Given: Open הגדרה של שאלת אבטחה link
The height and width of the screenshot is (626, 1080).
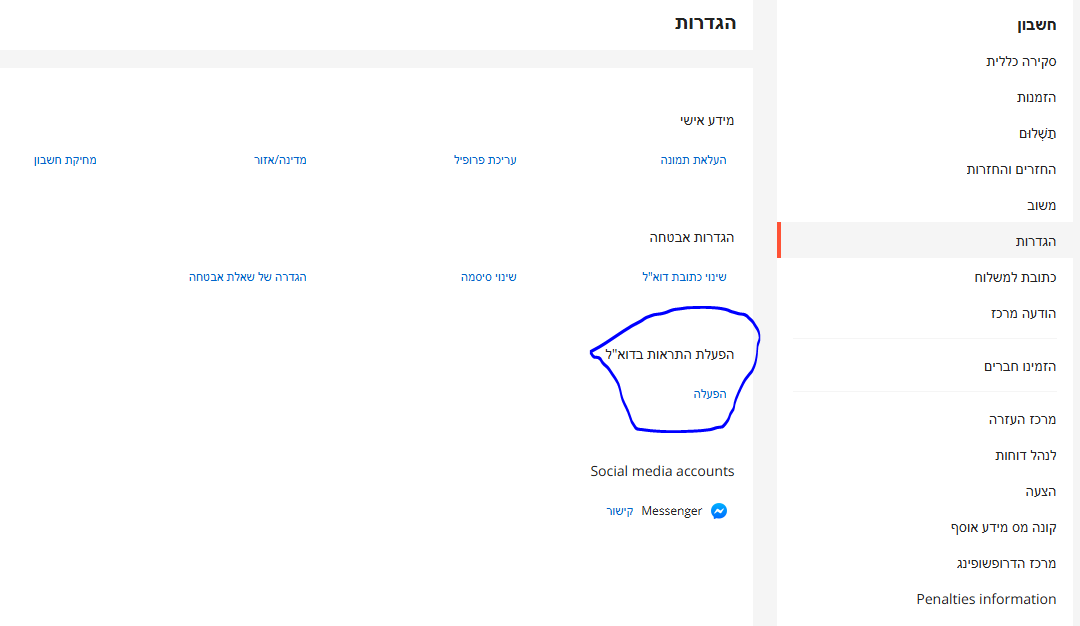Looking at the screenshot, I should [248, 277].
